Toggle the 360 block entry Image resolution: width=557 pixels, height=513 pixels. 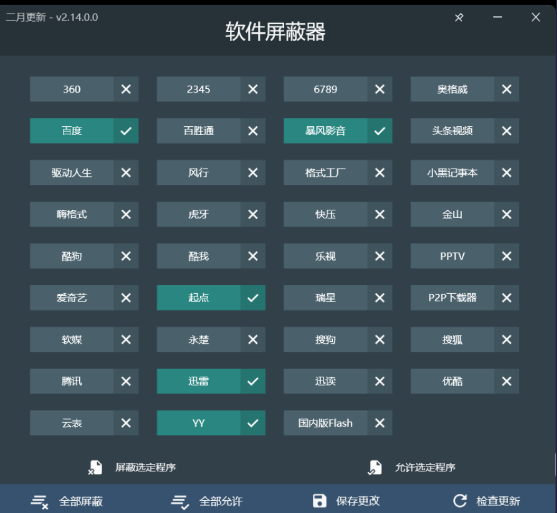(x=84, y=89)
